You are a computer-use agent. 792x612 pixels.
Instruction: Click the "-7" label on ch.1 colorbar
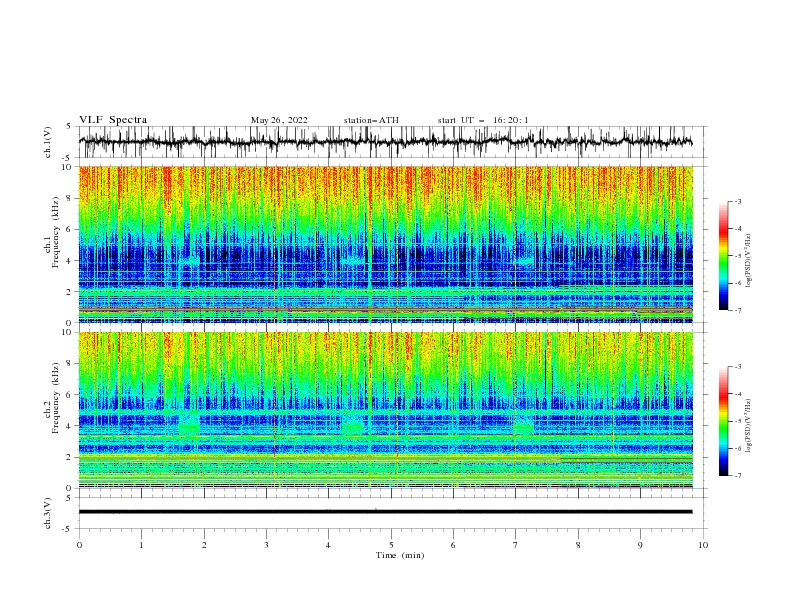coord(738,310)
